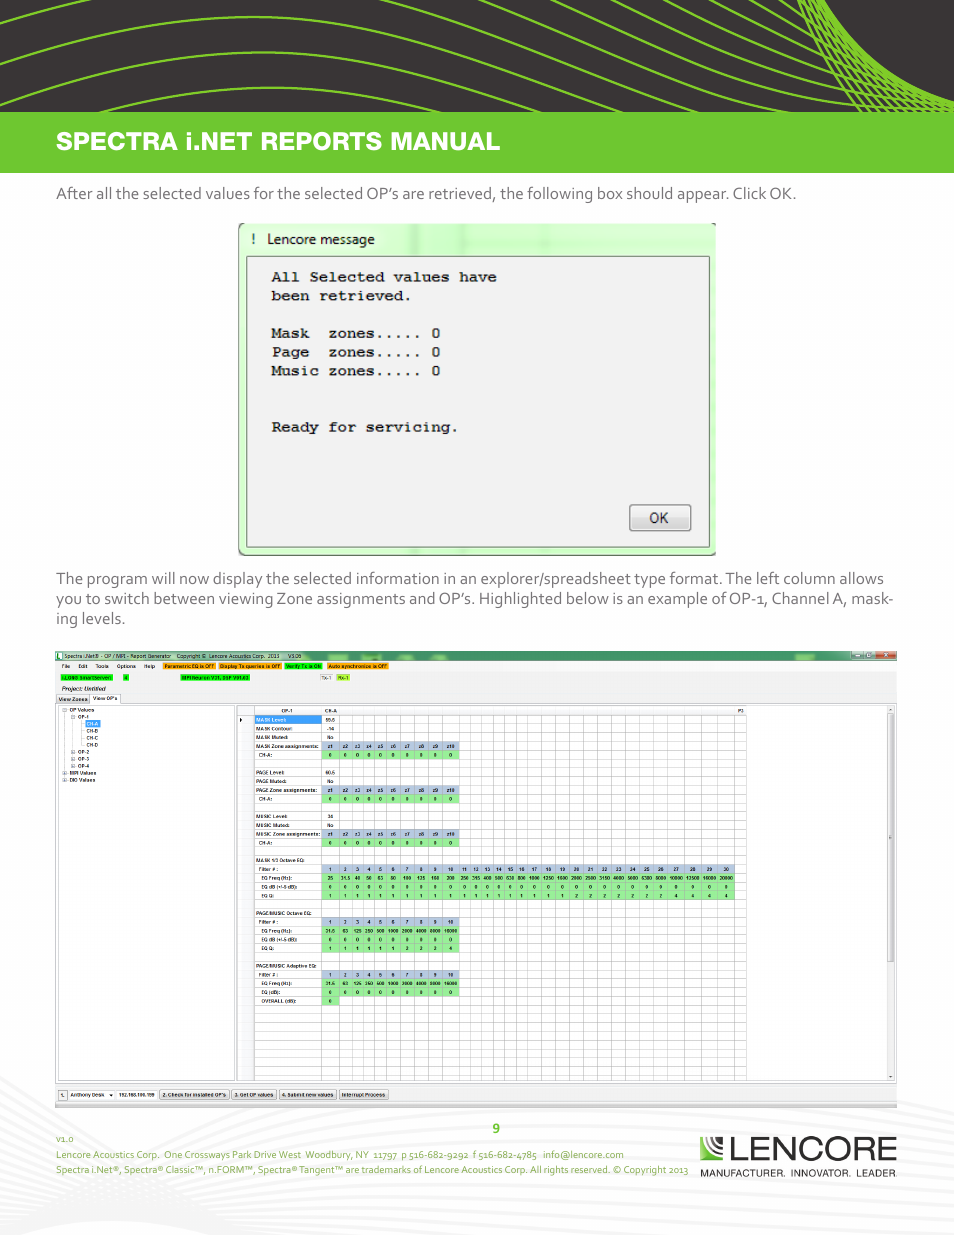Image resolution: width=954 pixels, height=1235 pixels.
Task: Open the Help menu
Action: 149,666
